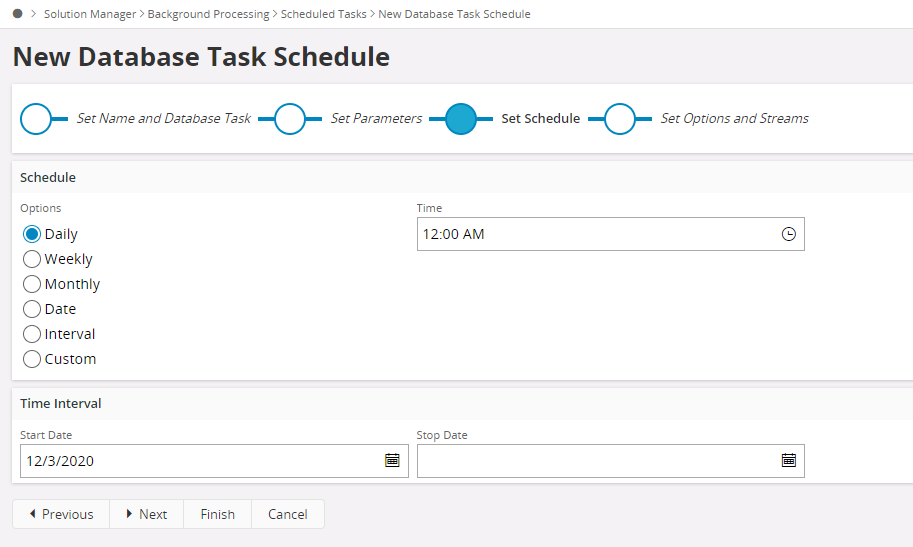Select the Monthly schedule option
Viewport: 913px width, 547px height.
pos(32,284)
